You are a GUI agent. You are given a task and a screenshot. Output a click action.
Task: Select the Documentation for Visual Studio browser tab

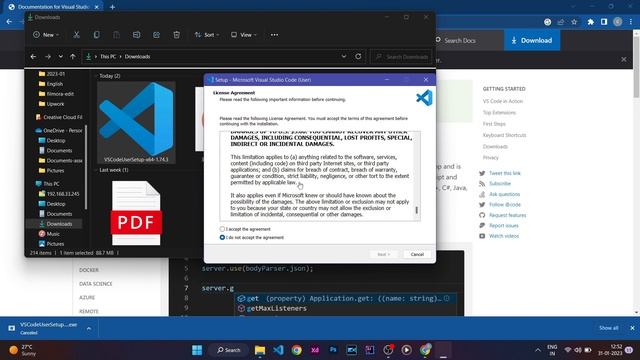pyautogui.click(x=53, y=7)
